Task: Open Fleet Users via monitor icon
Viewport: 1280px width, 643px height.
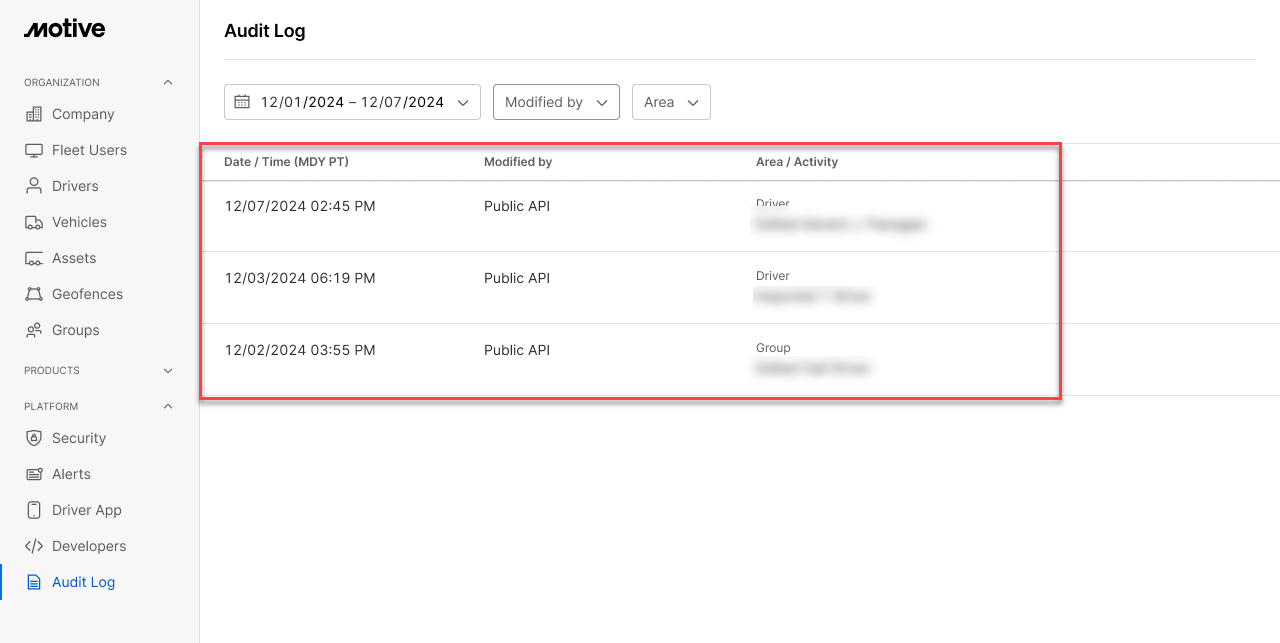Action: [34, 150]
